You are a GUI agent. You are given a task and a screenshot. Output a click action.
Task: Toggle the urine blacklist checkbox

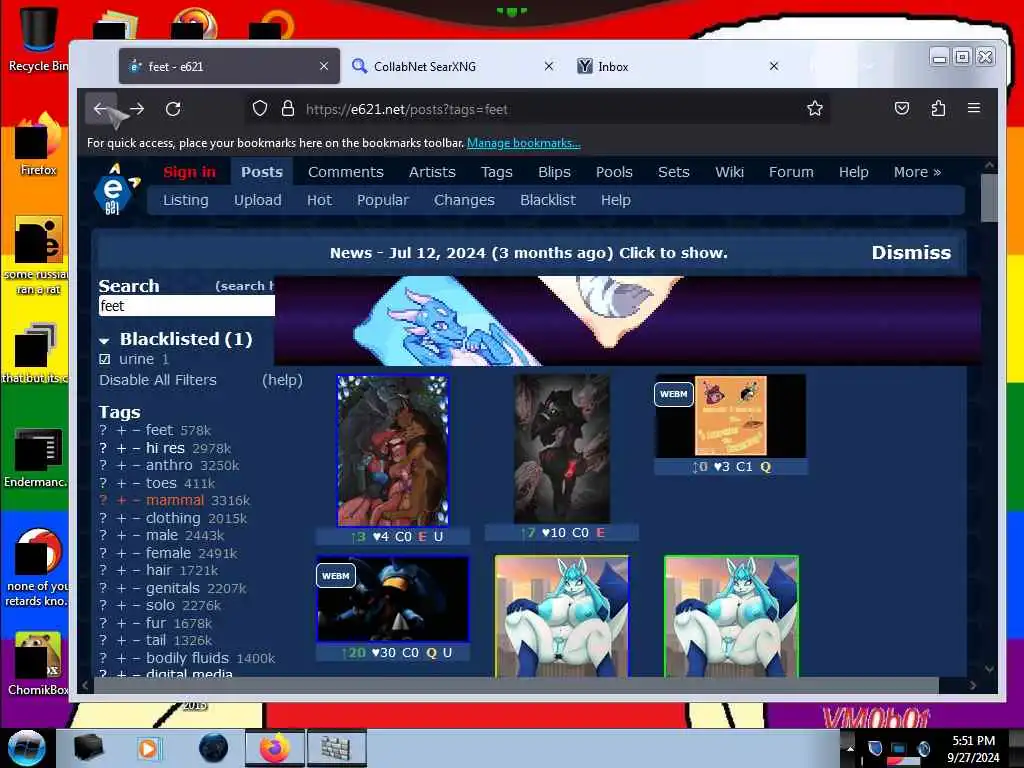pos(104,359)
